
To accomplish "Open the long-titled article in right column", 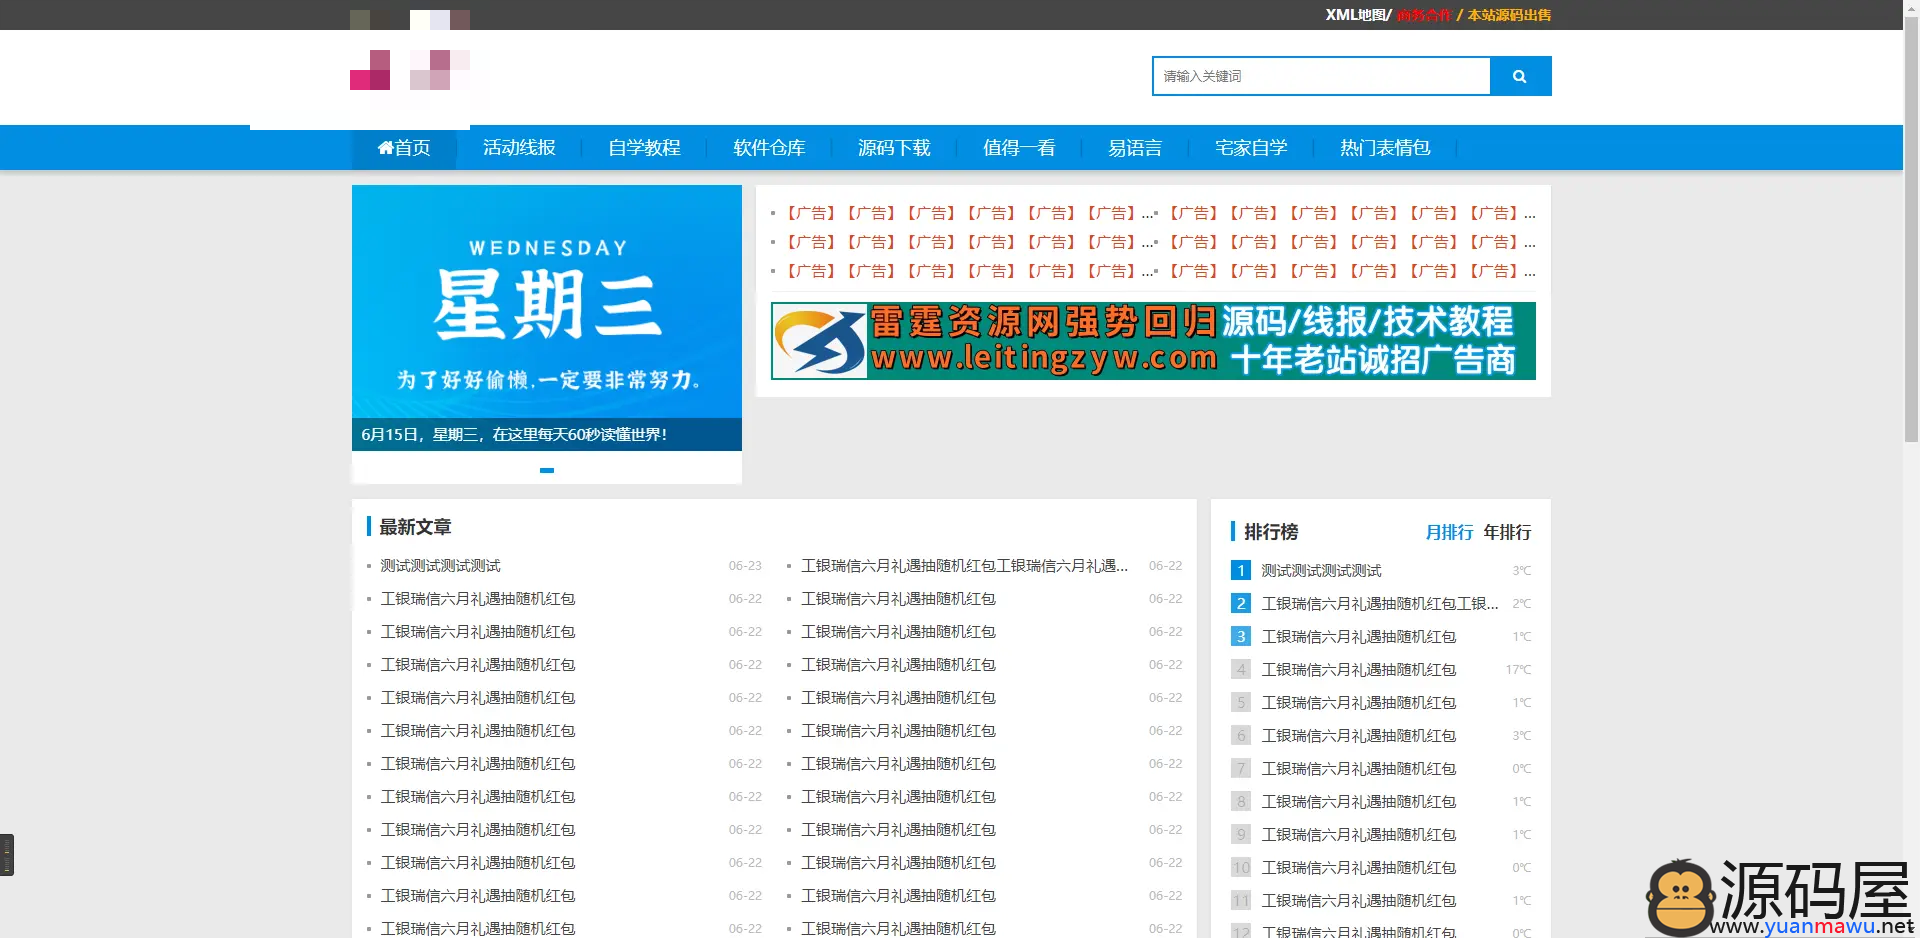I will (x=964, y=566).
